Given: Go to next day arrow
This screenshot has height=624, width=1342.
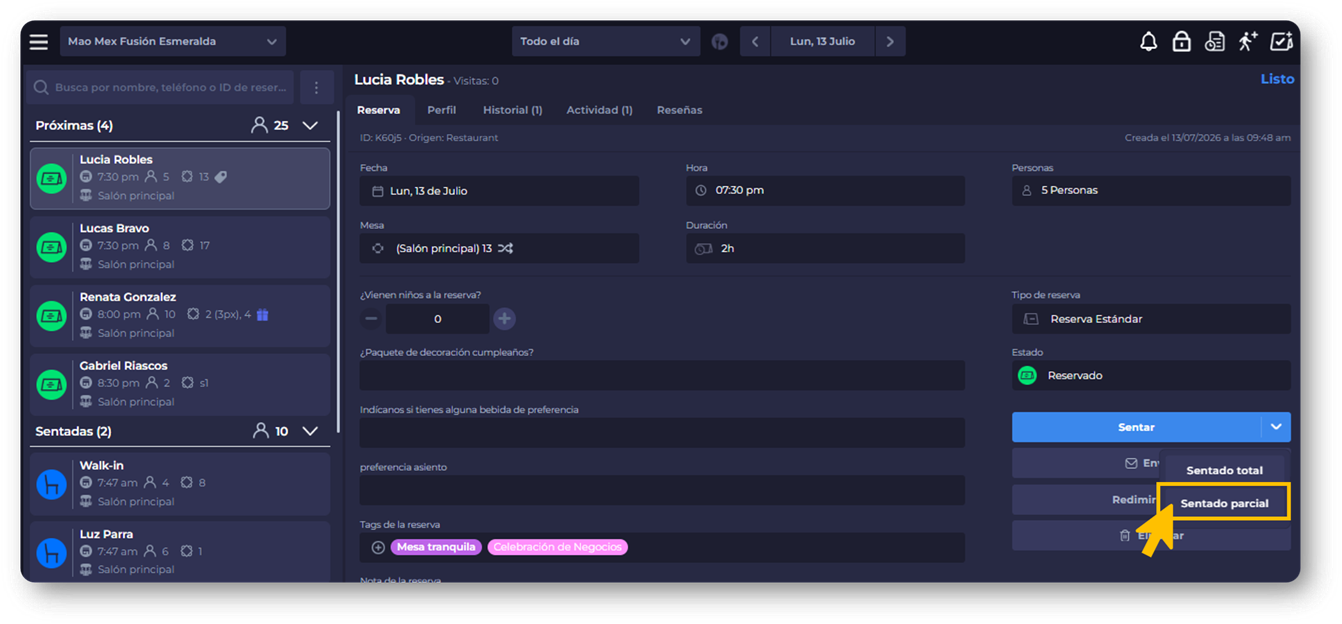Looking at the screenshot, I should pyautogui.click(x=890, y=42).
